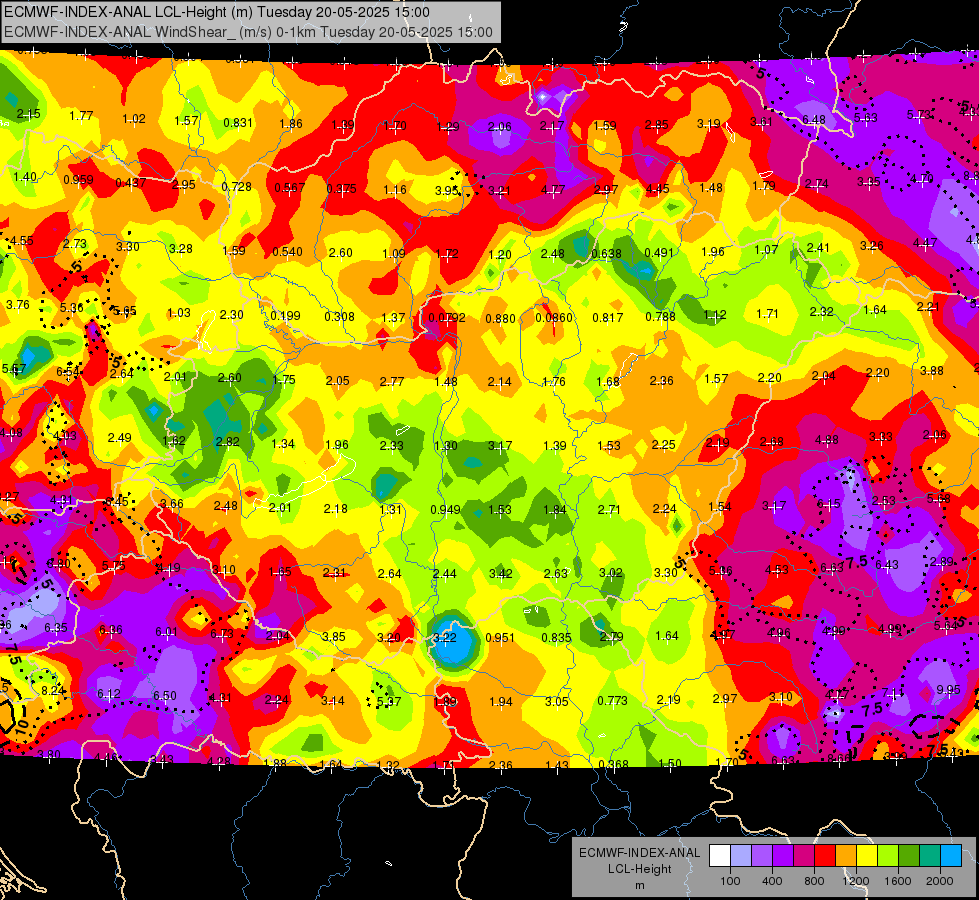Screen dimensions: 979x900
Task: Click the wind shear value 2.33
Action: [x=391, y=445]
